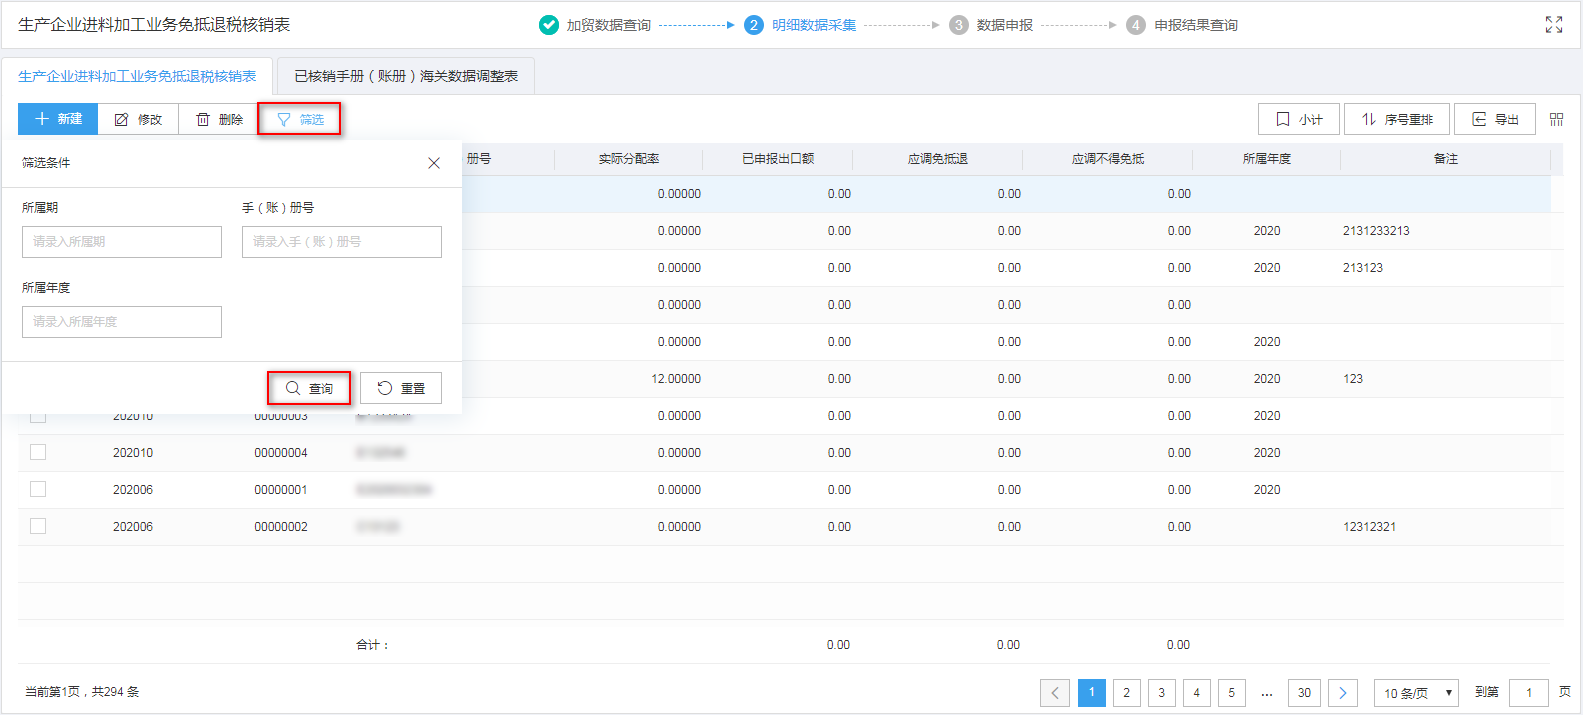Click the 导出 export button
Screen dimensions: 1583x715
point(1494,119)
